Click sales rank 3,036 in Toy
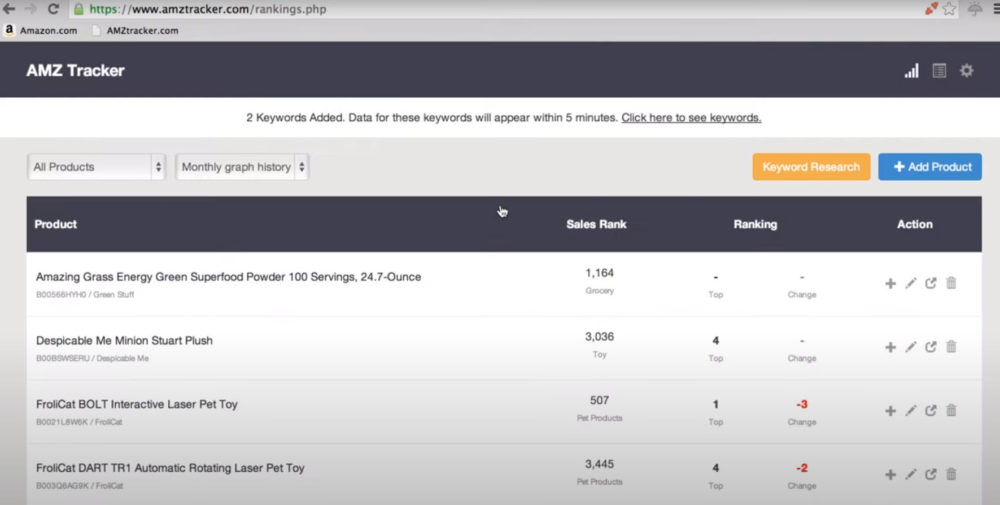1000x505 pixels. pyautogui.click(x=599, y=337)
